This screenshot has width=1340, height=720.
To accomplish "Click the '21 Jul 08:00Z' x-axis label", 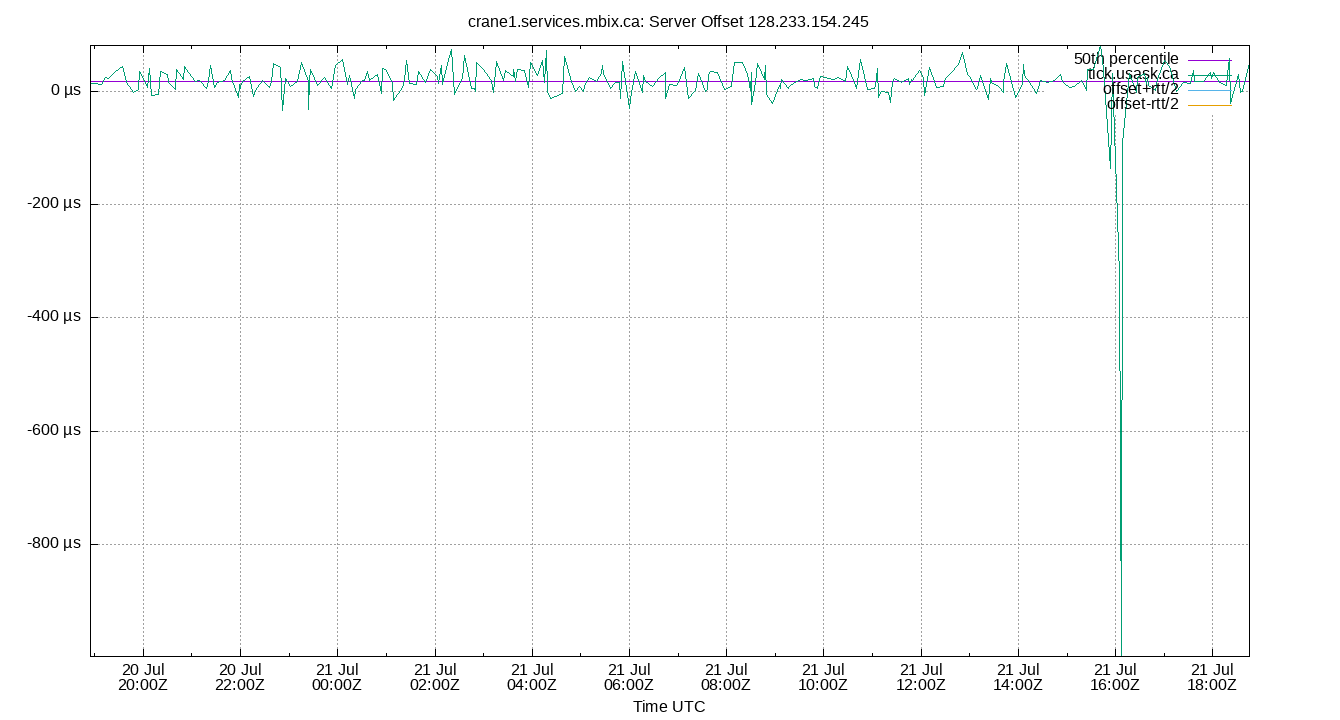I will (726, 677).
